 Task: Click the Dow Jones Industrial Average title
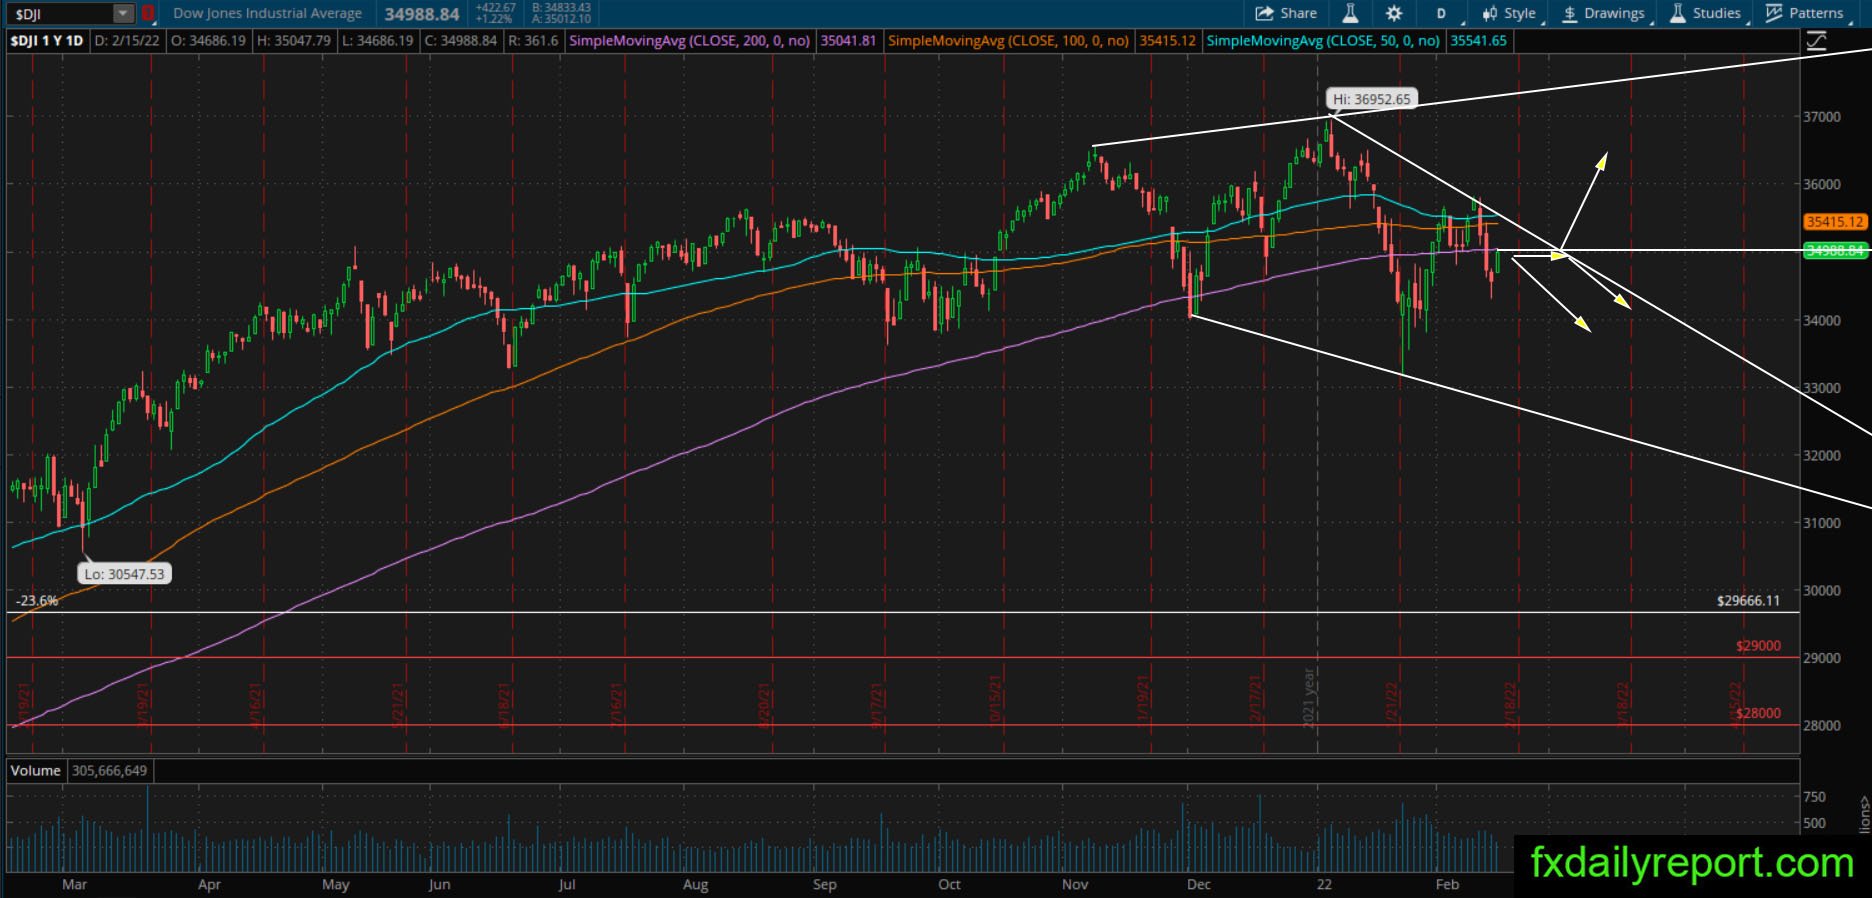pos(267,14)
